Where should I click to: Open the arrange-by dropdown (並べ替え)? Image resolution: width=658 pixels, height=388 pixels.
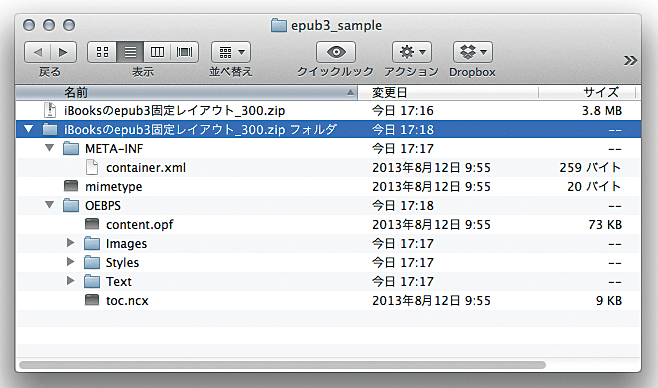tap(231, 52)
